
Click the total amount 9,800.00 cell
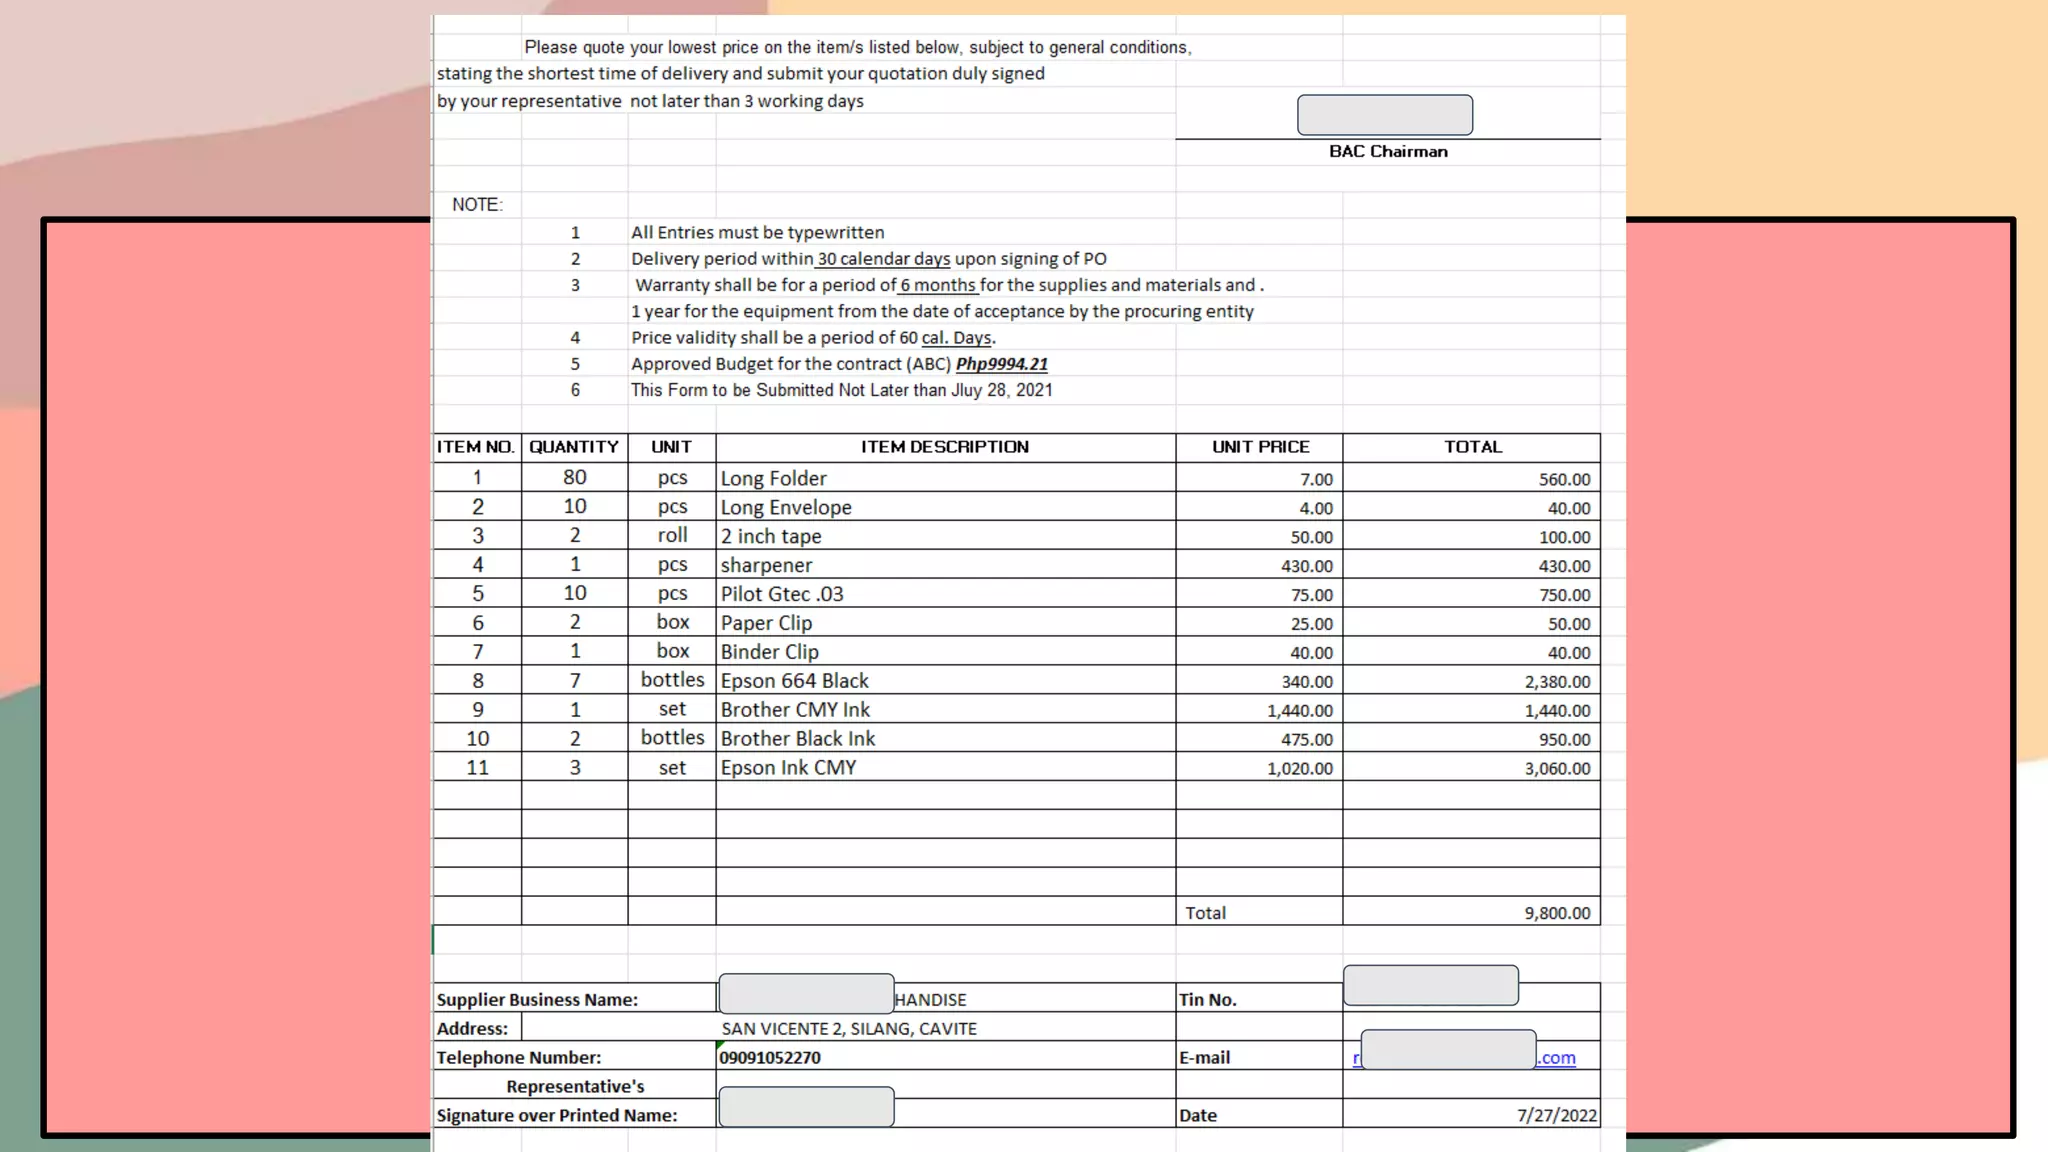coord(1556,913)
